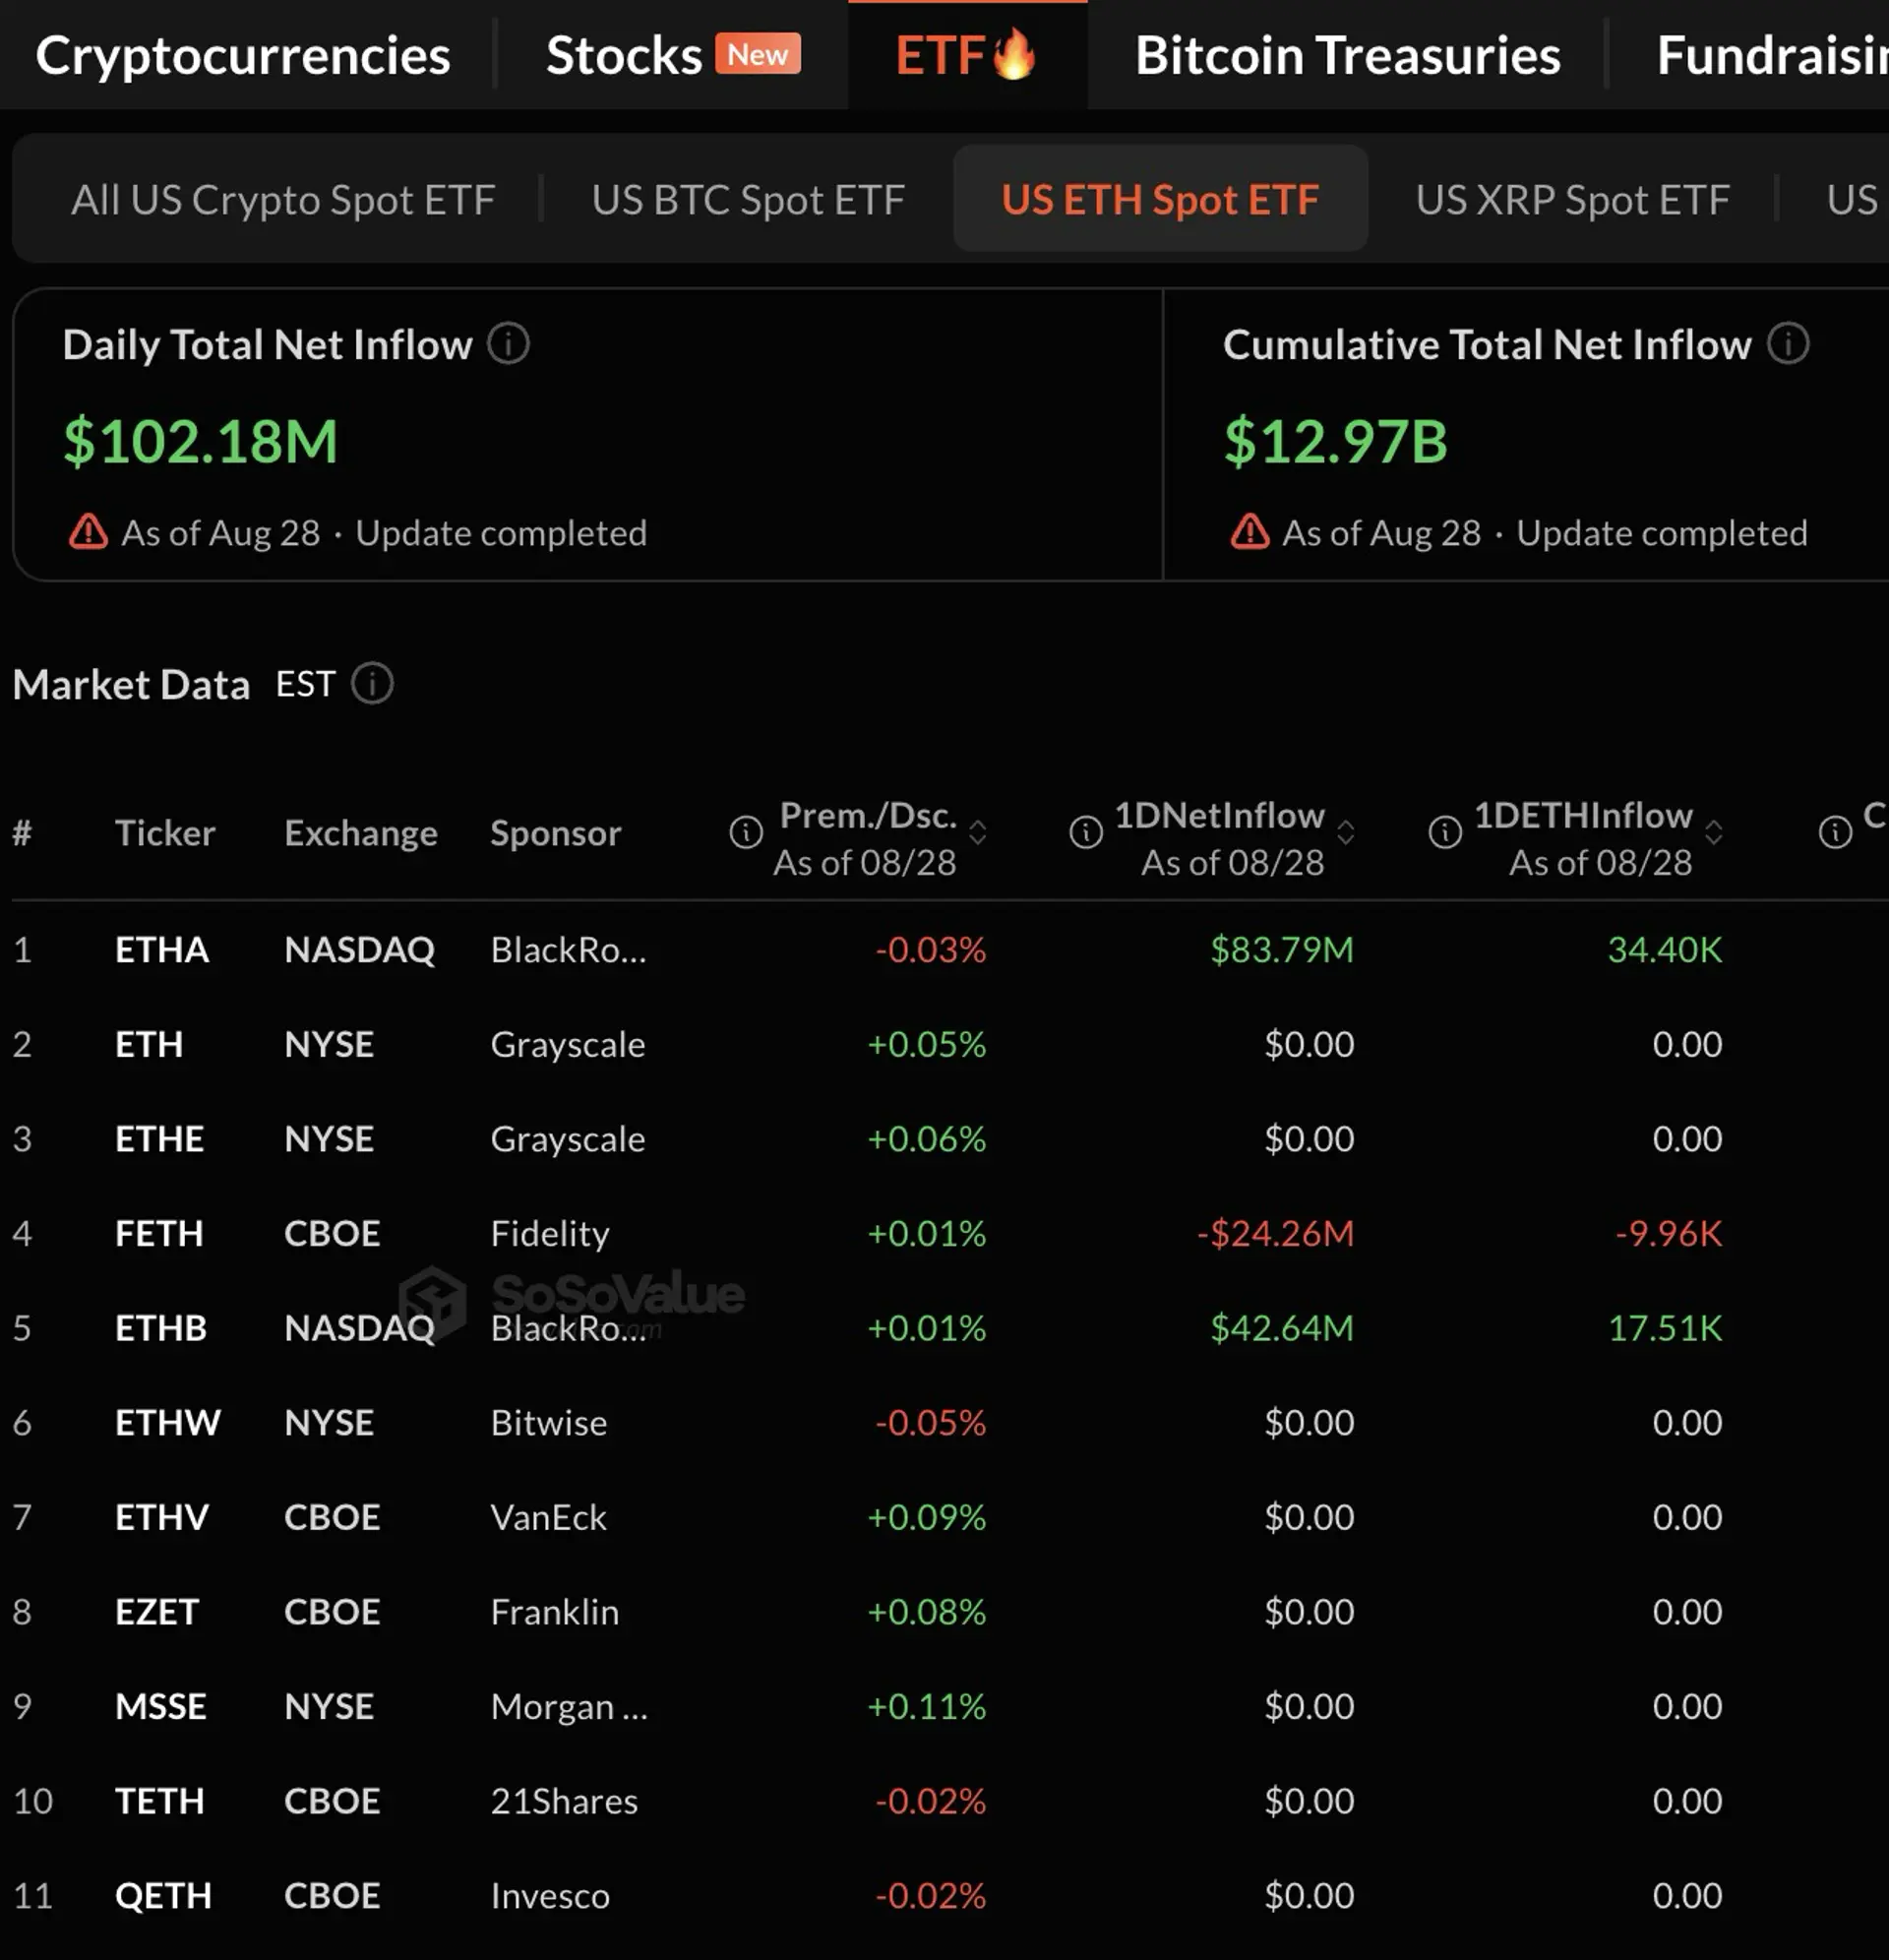Click the EST timezone label
This screenshot has height=1960, width=1889.
306,684
